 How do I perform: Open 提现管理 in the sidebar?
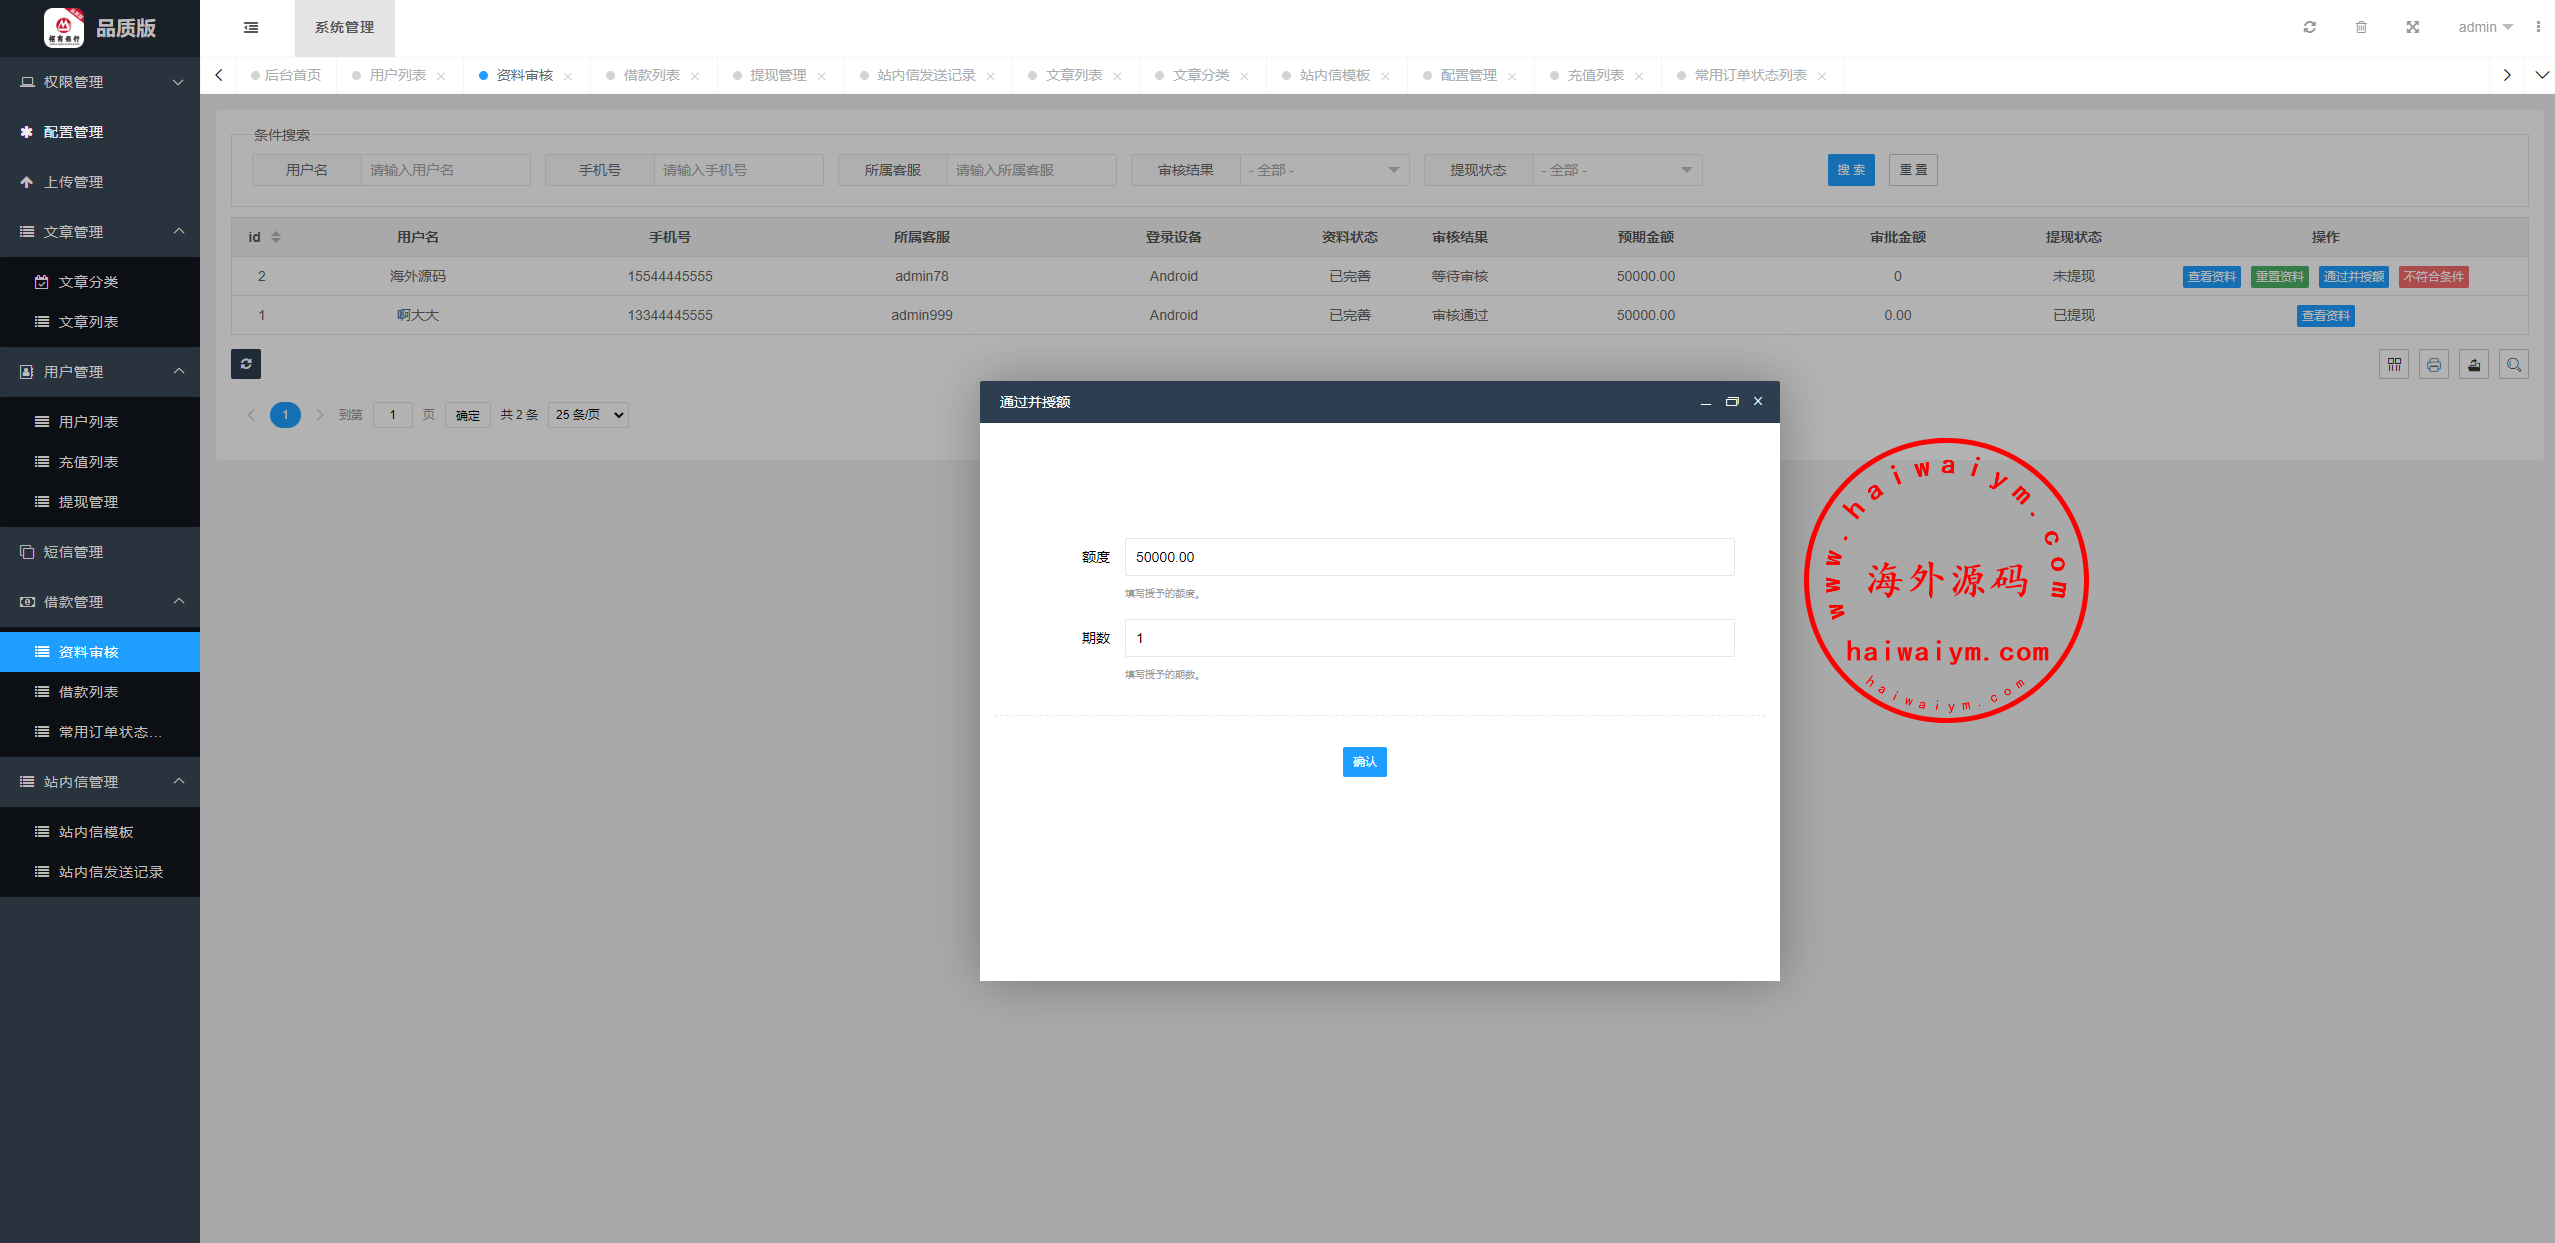pyautogui.click(x=88, y=502)
